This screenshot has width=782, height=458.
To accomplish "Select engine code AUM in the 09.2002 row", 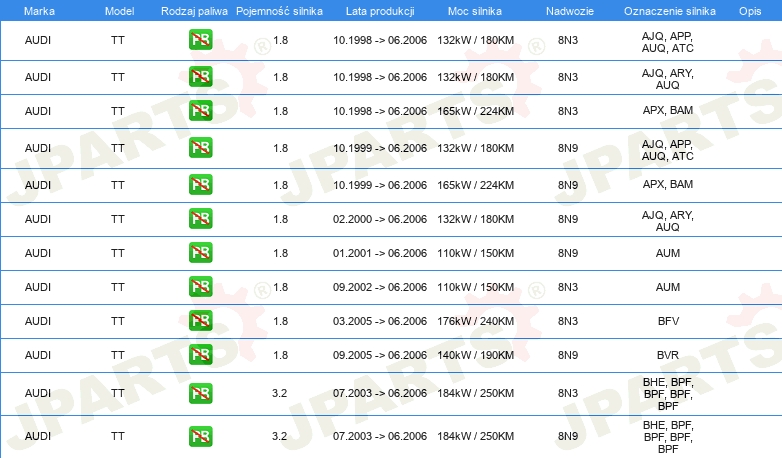I will point(668,287).
